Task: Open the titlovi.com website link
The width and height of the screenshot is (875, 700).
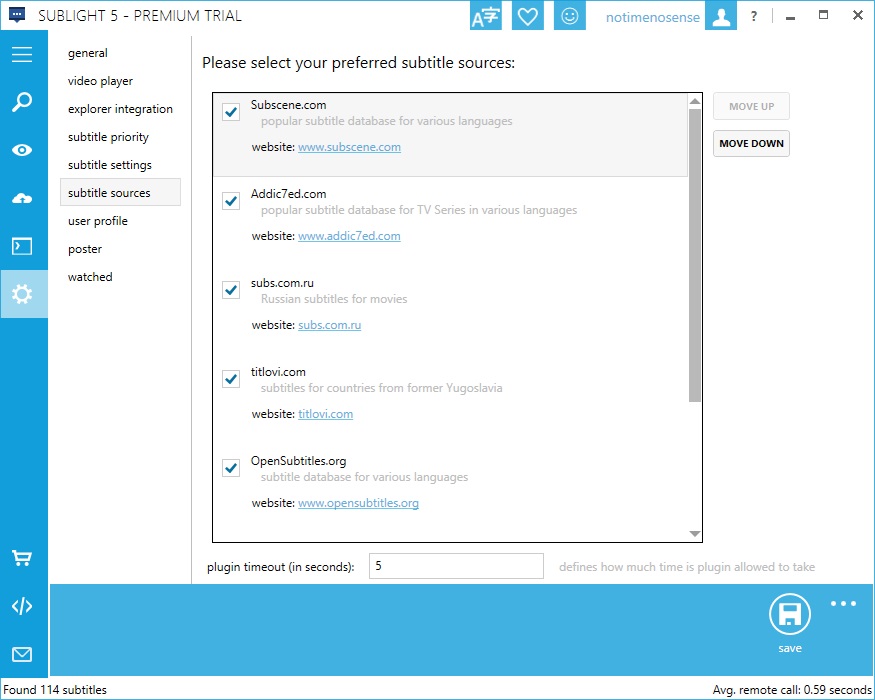Action: coord(325,414)
